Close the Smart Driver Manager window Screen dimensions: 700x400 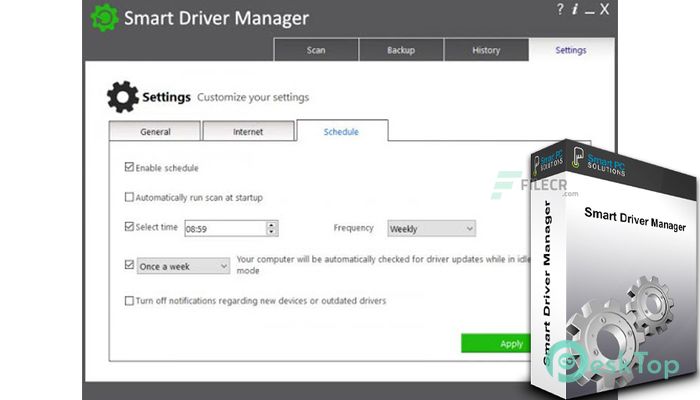(604, 9)
